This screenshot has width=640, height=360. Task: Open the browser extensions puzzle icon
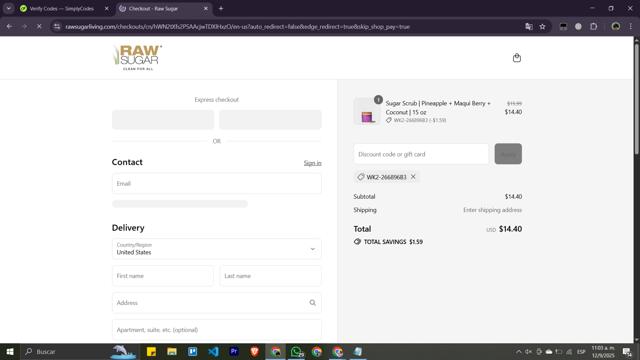tap(593, 27)
